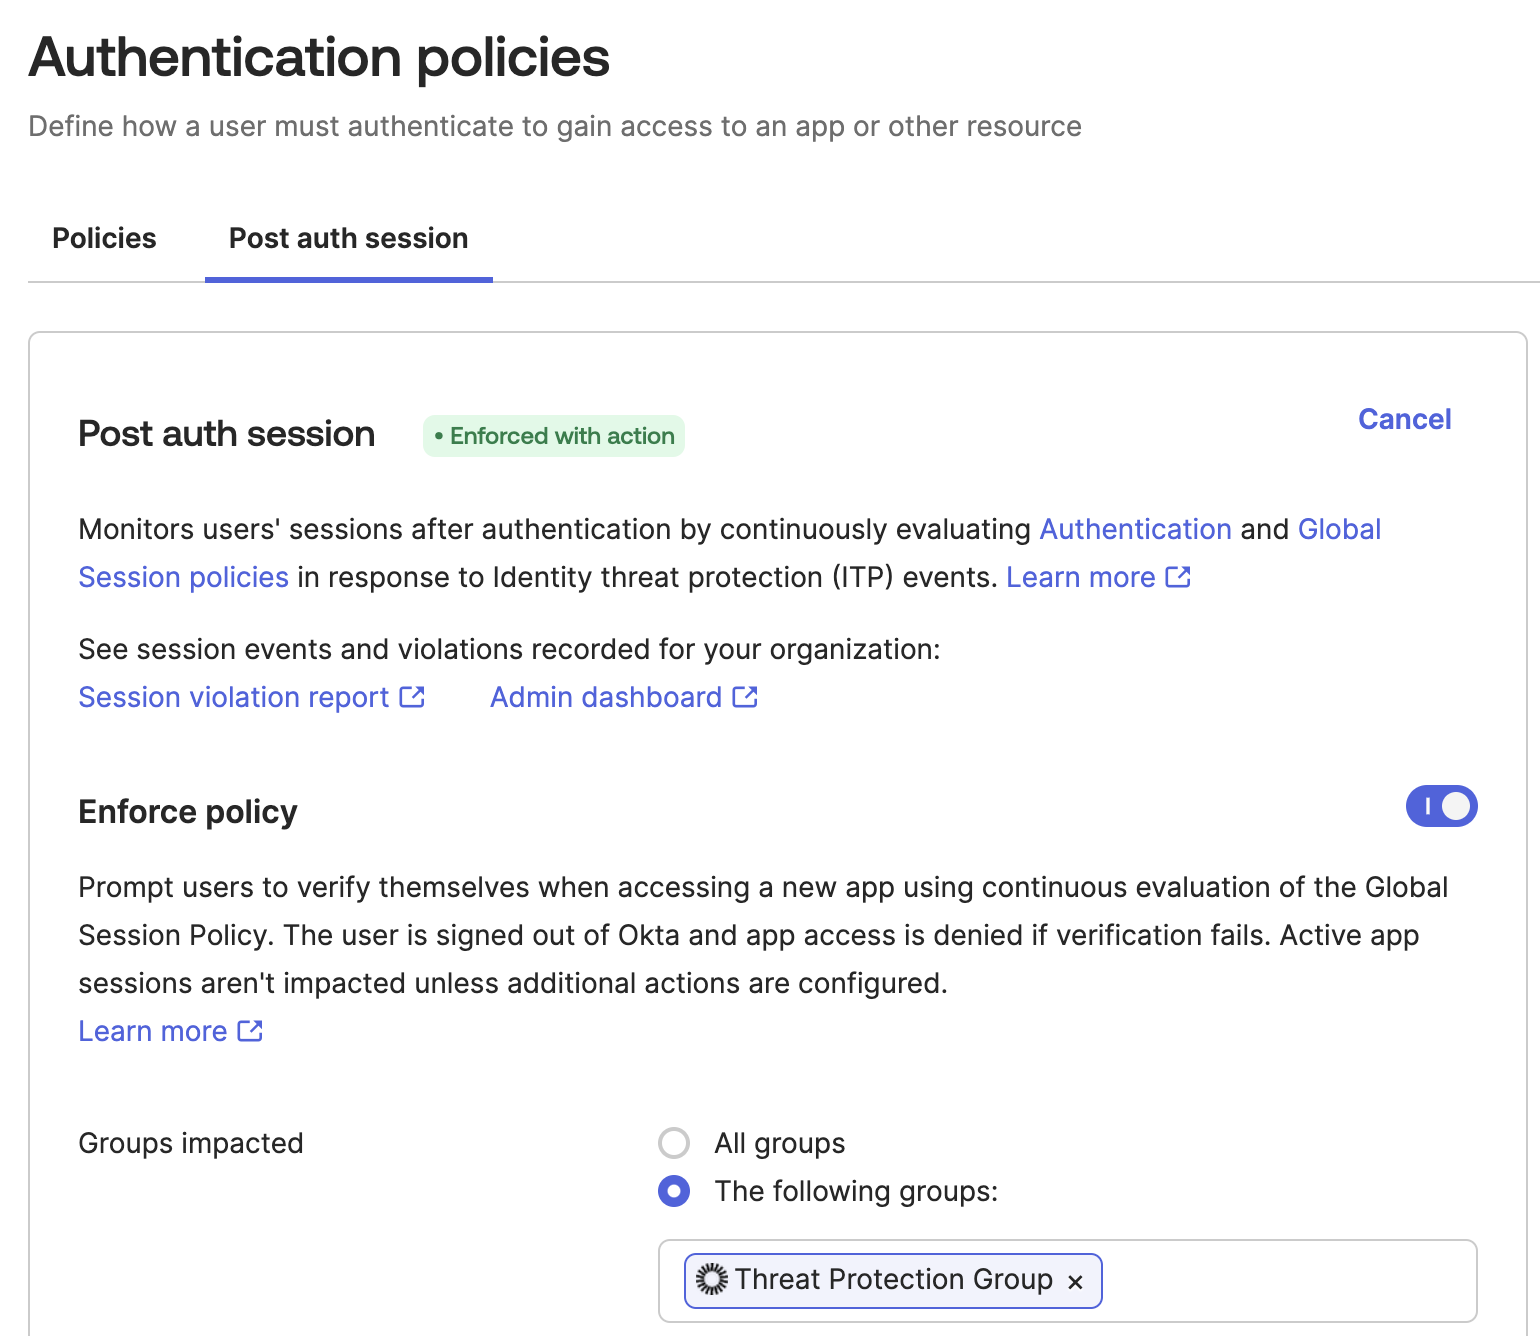Remove Threat Protection Group with the x

pyautogui.click(x=1075, y=1282)
